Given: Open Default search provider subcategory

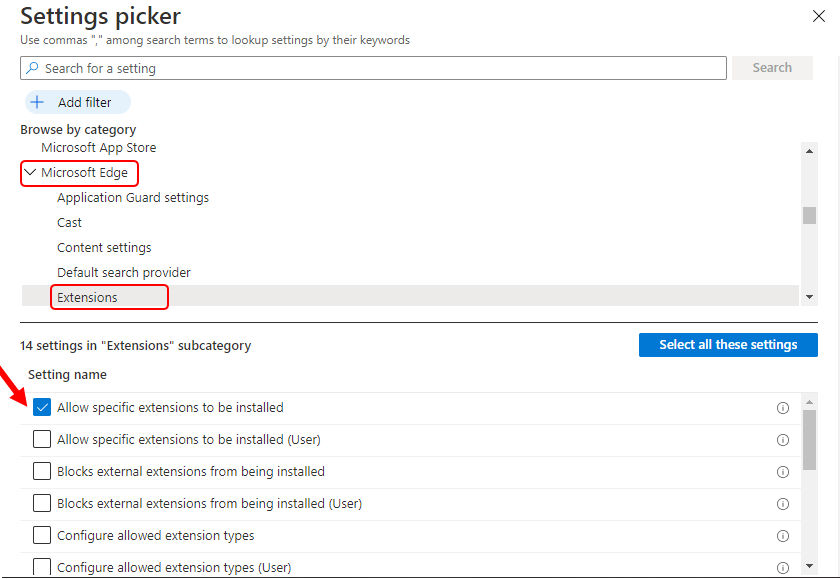Looking at the screenshot, I should tap(124, 273).
